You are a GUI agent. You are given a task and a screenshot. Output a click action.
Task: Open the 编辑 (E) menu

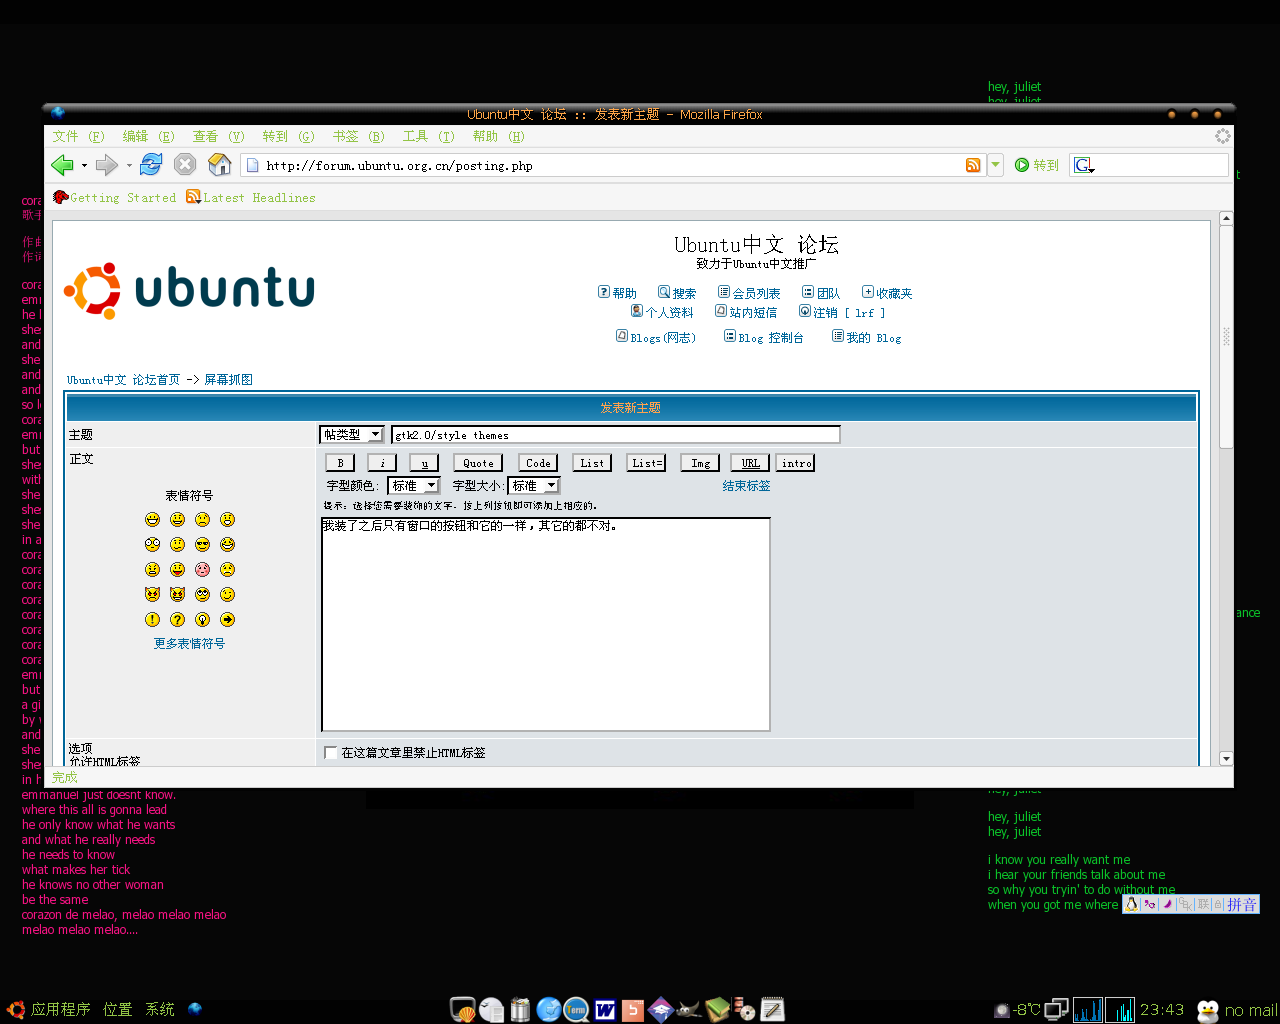coord(148,136)
